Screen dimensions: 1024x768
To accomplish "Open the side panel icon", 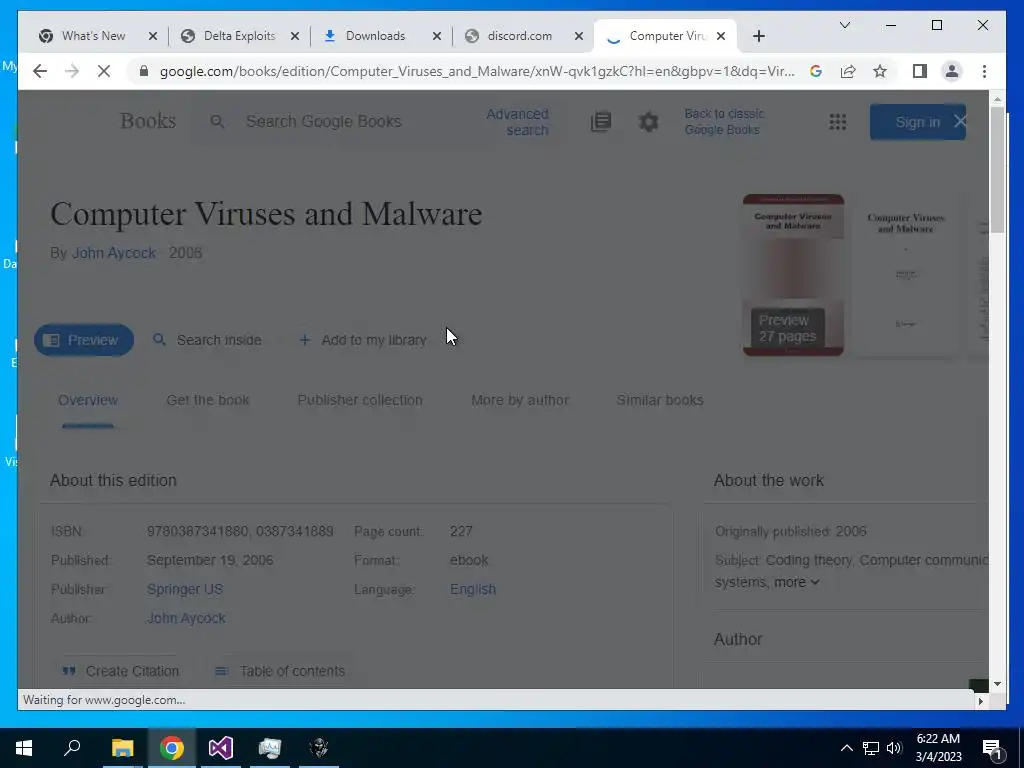I will coord(920,71).
